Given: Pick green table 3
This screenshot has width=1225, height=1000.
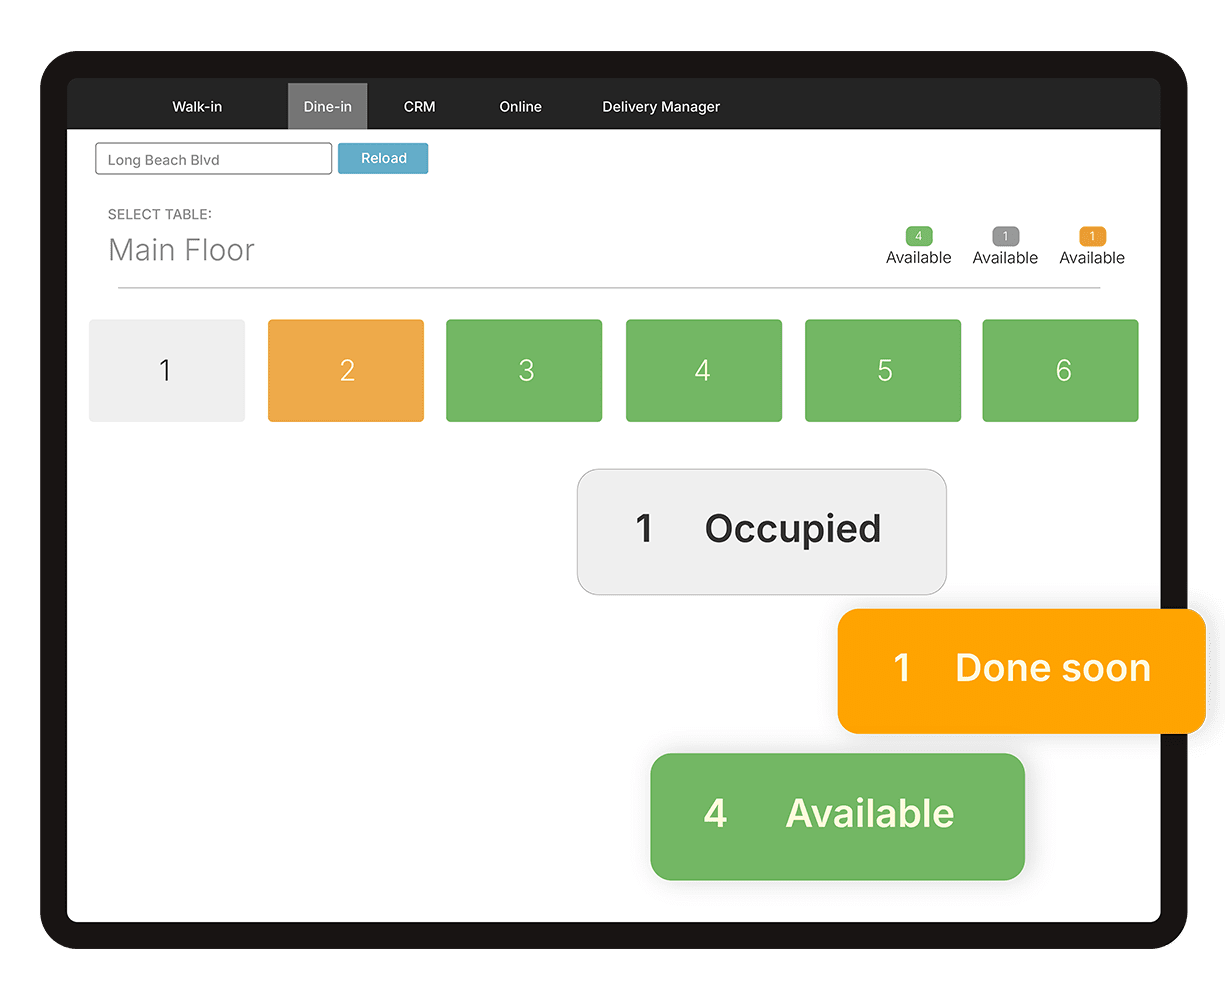Looking at the screenshot, I should tap(524, 371).
